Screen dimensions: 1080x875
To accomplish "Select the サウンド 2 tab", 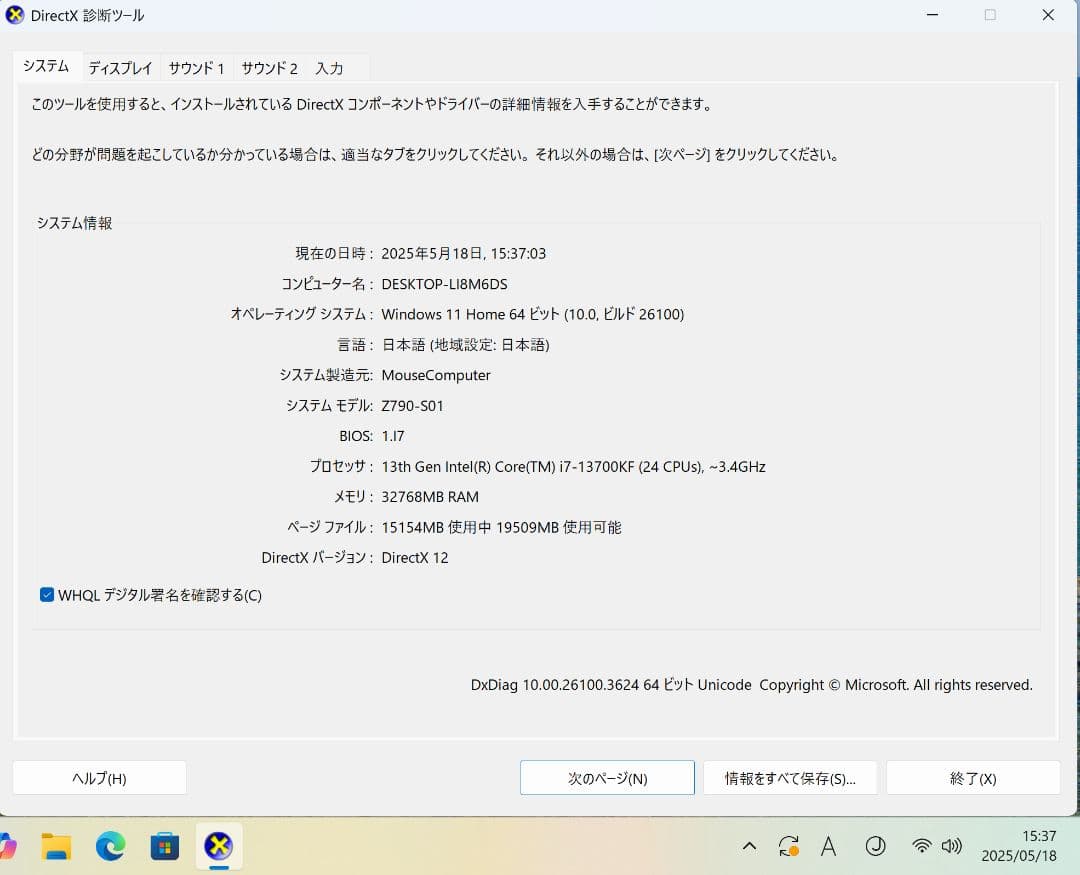I will [x=269, y=67].
